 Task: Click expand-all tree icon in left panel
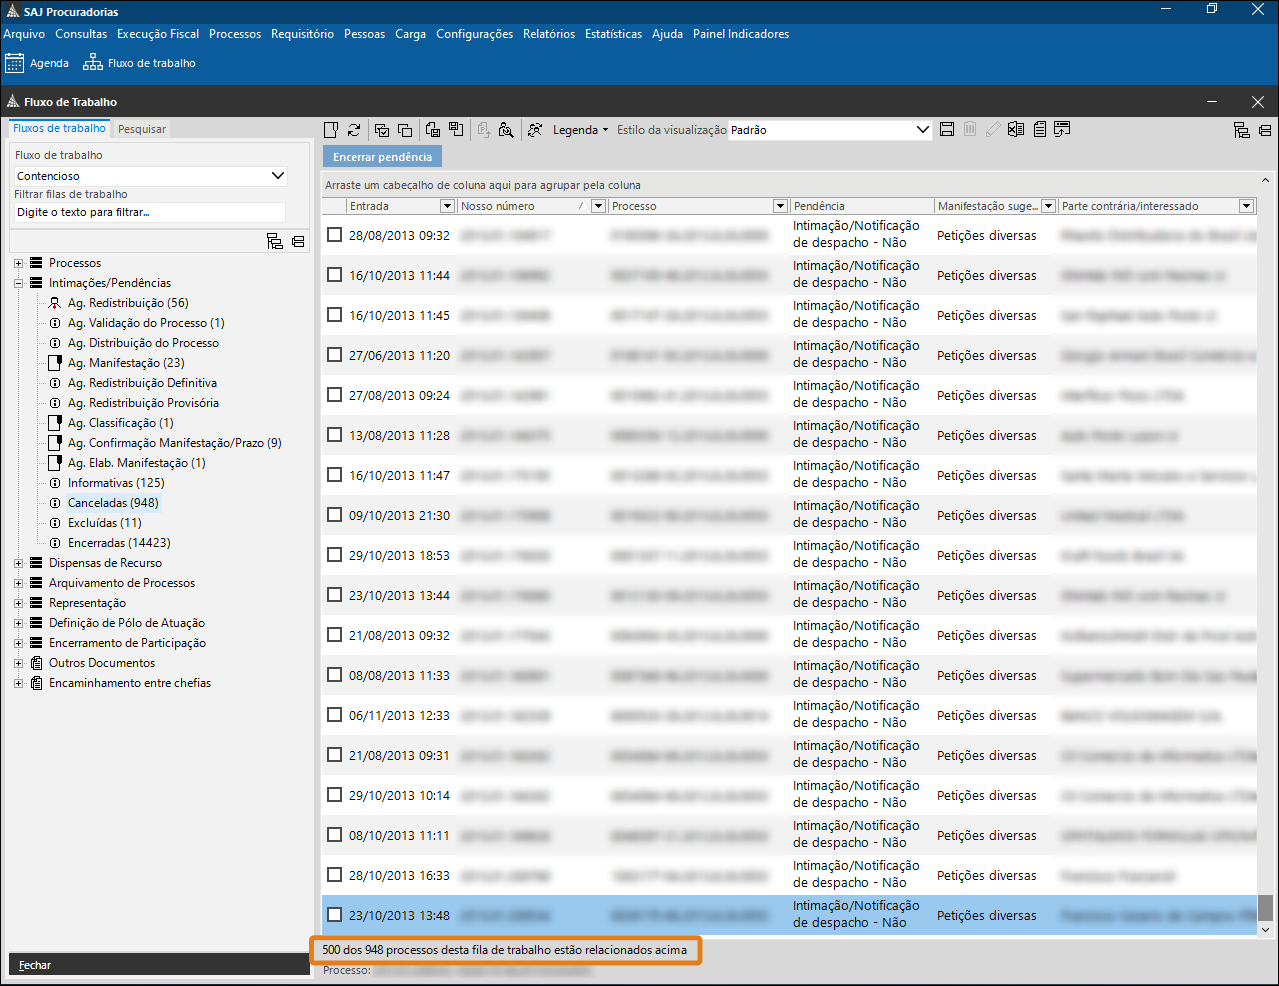(275, 241)
